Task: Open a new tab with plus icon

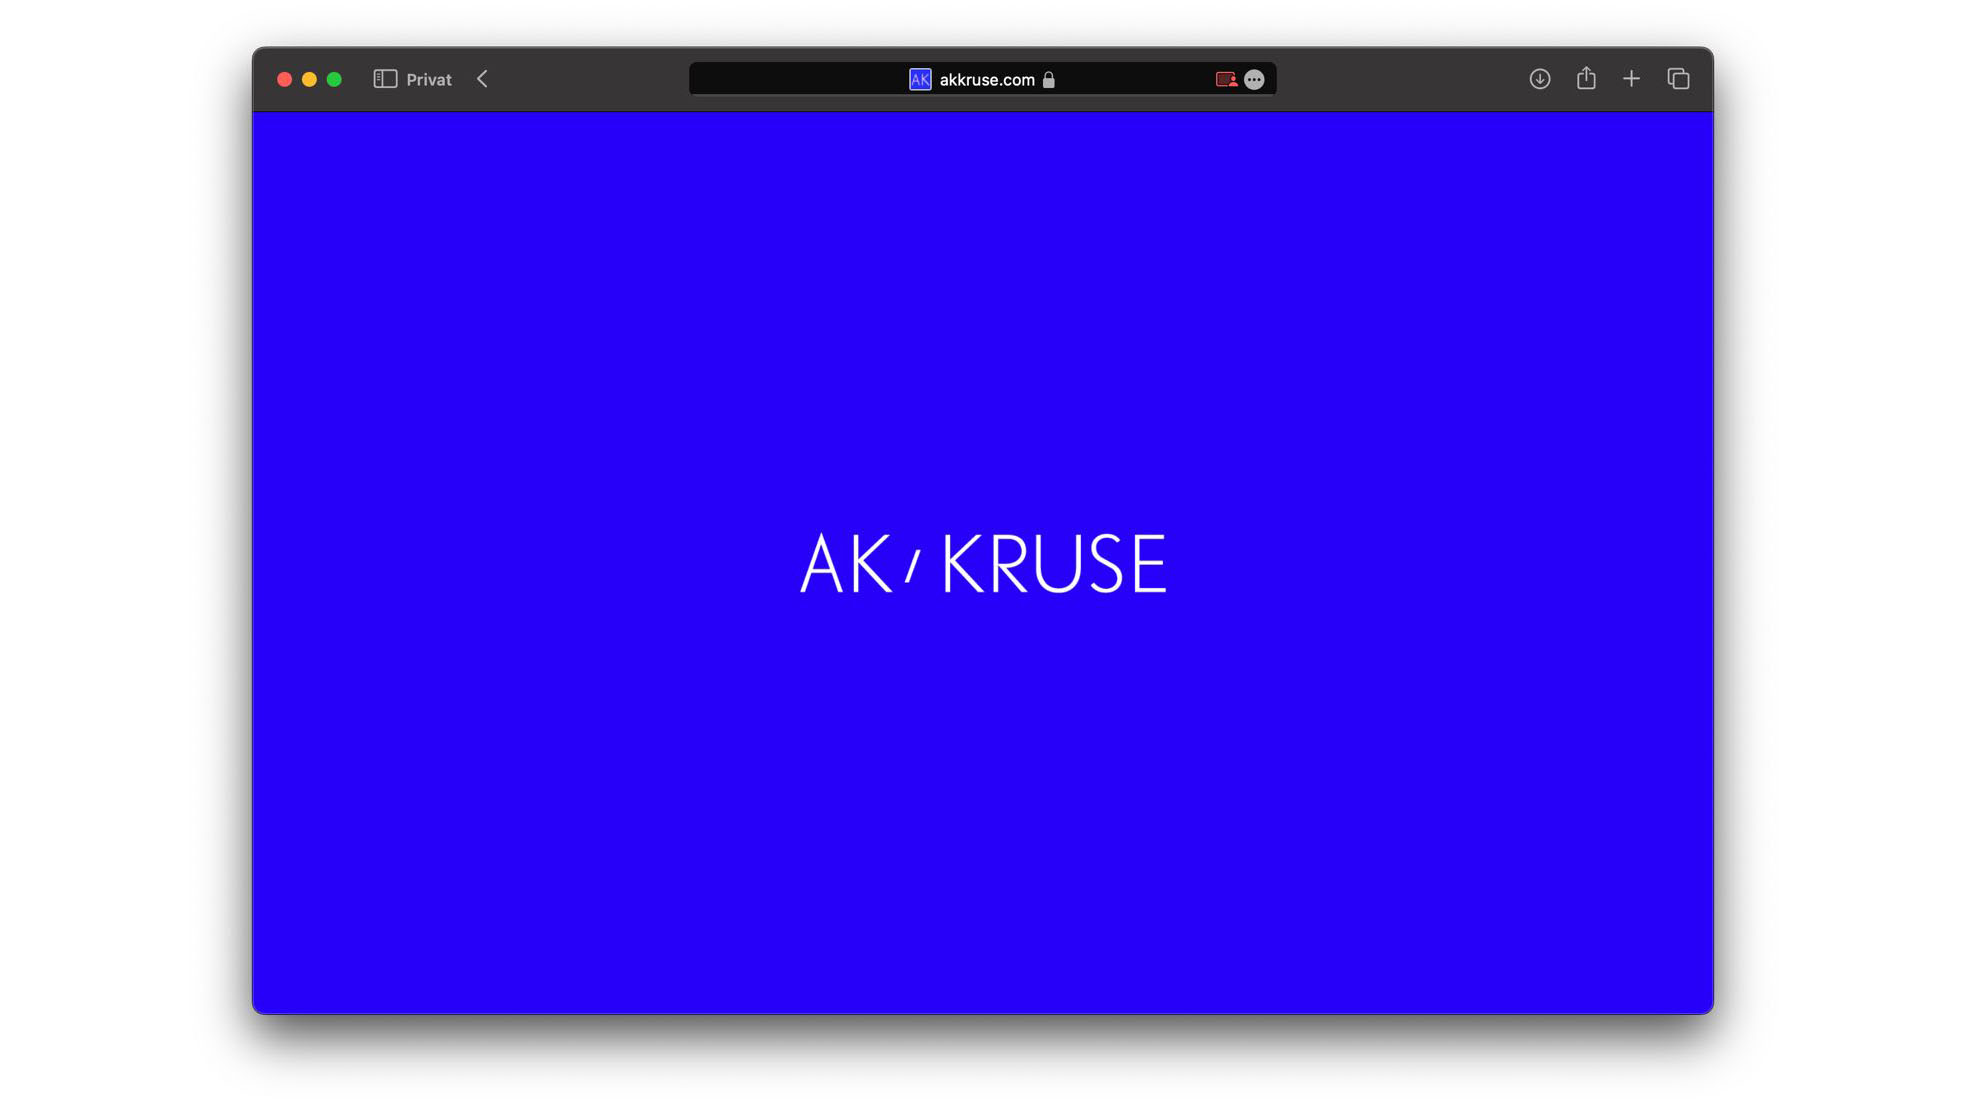Action: point(1631,79)
